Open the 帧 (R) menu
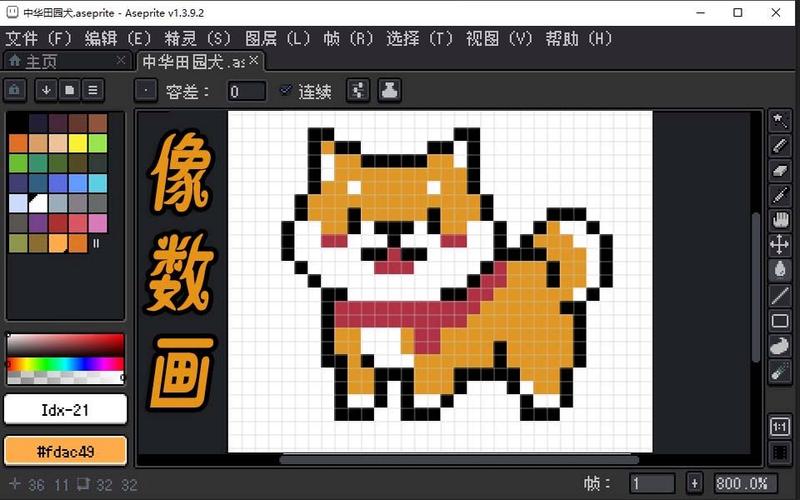The height and width of the screenshot is (500, 800). (x=348, y=38)
